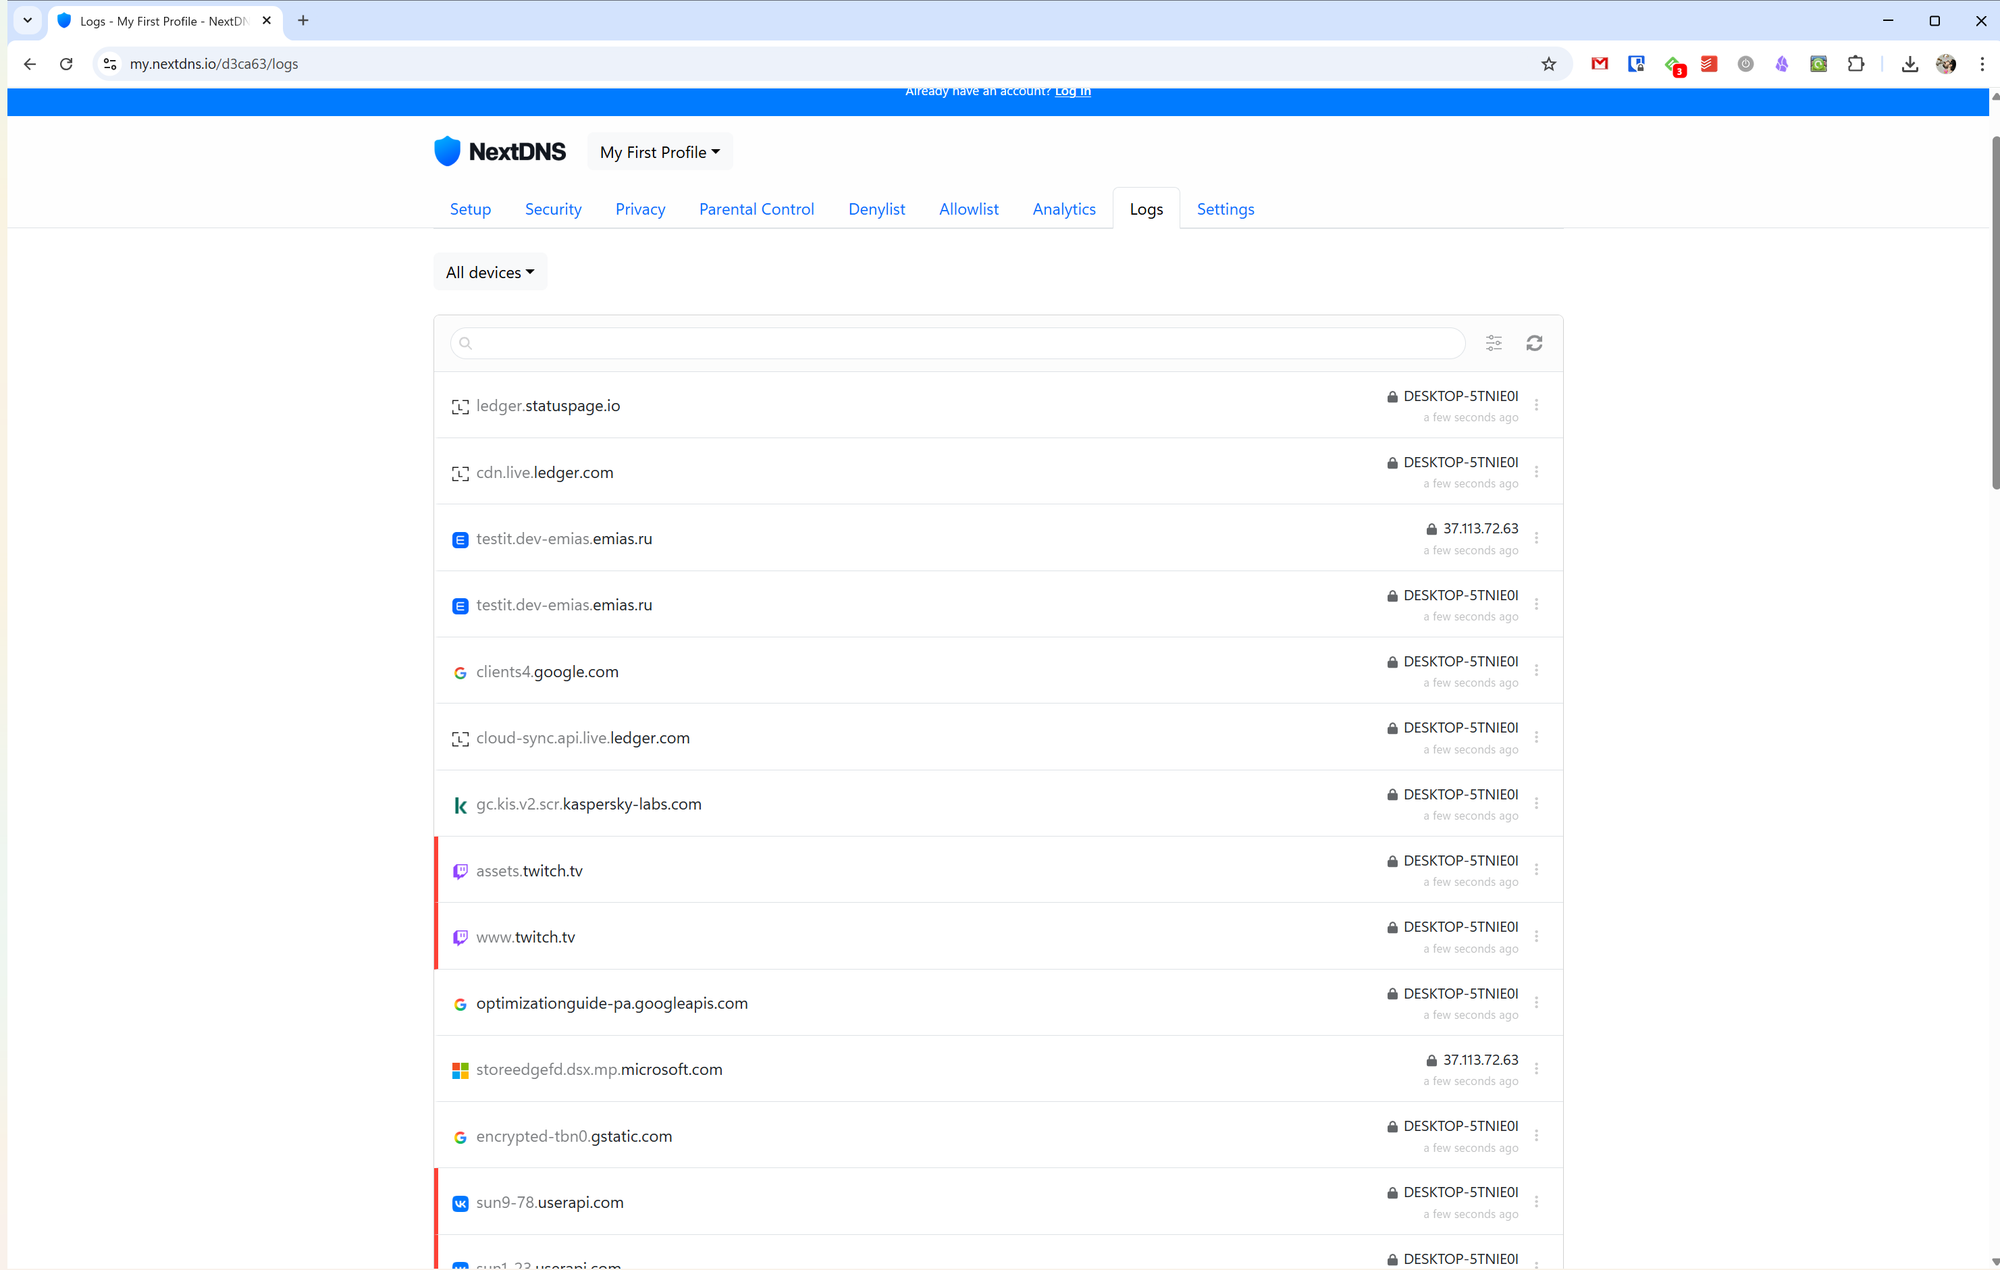Viewport: 2000px width, 1270px height.
Task: Open the browser Extensions puzzle icon
Action: coord(1856,64)
